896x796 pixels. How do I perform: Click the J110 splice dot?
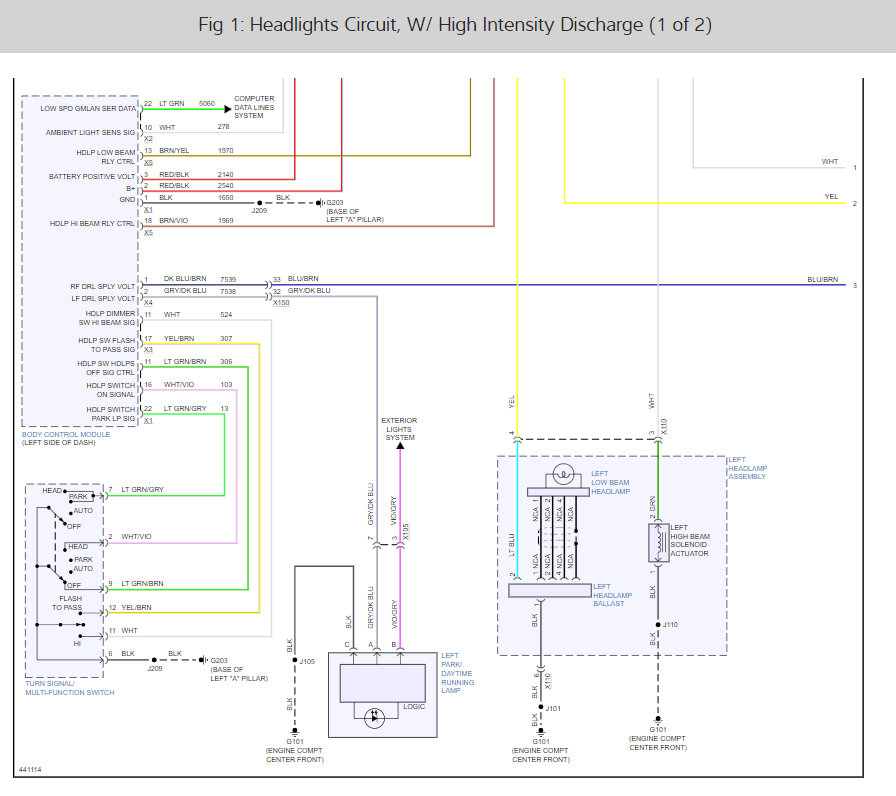coord(658,625)
